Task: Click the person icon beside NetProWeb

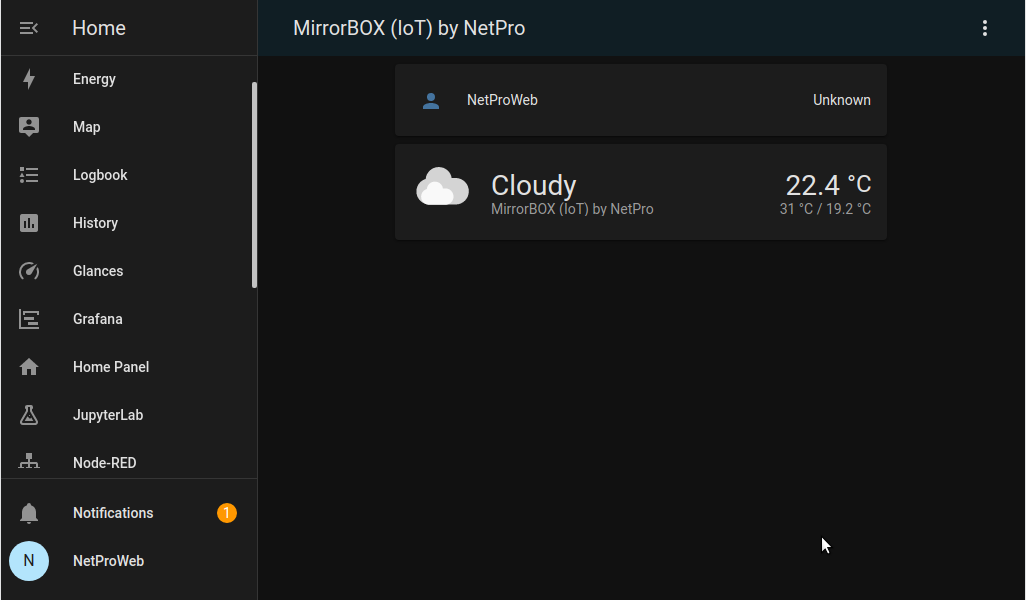Action: [x=431, y=101]
